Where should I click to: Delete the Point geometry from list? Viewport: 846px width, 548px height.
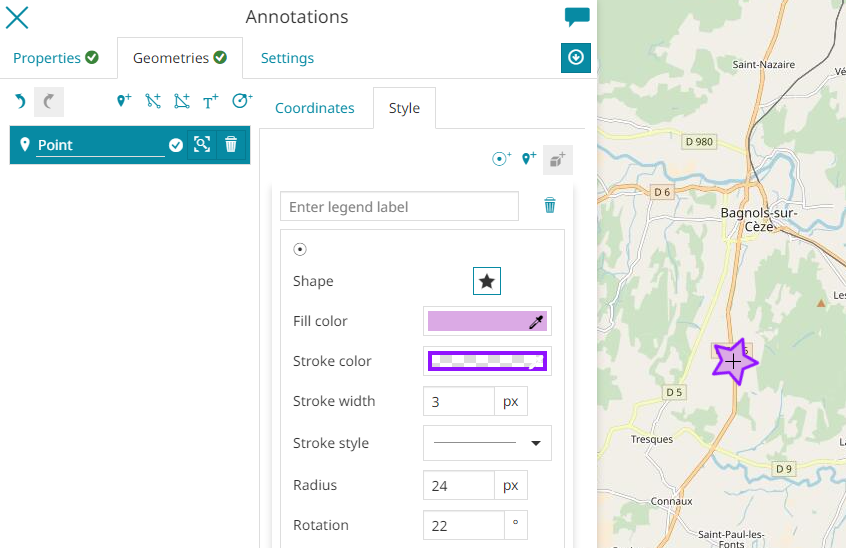click(x=231, y=145)
